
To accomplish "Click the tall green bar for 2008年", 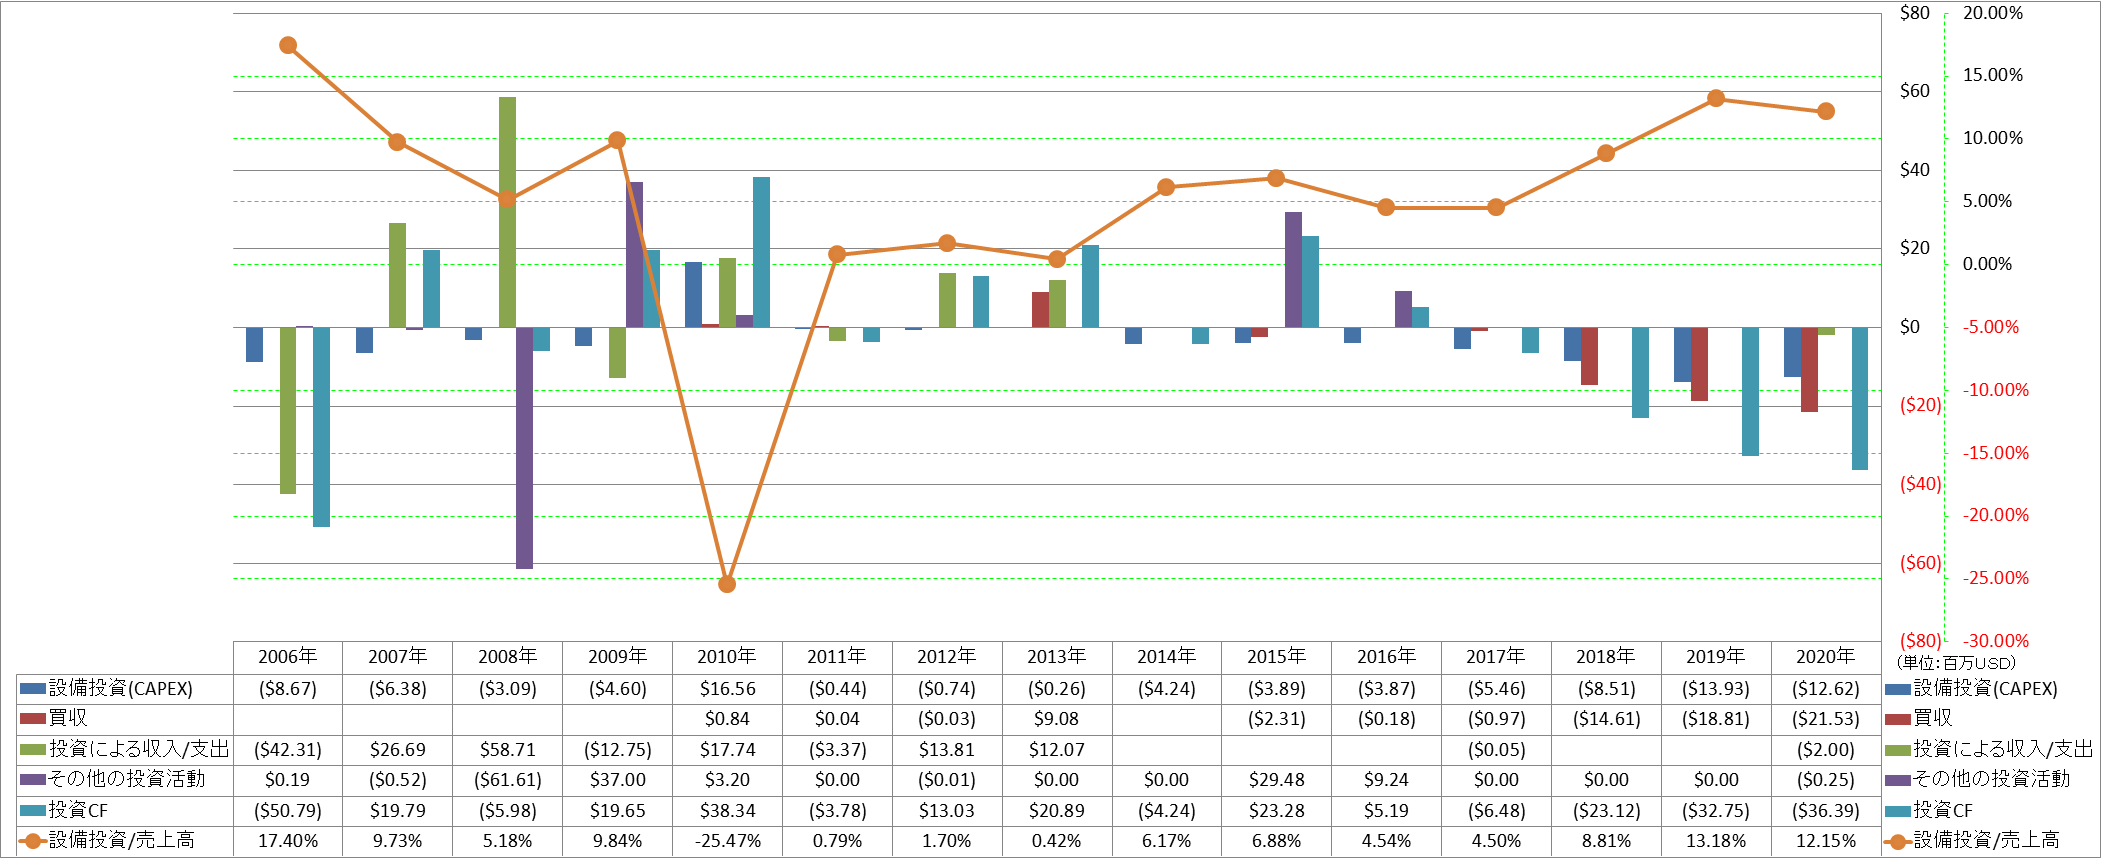I will [508, 212].
